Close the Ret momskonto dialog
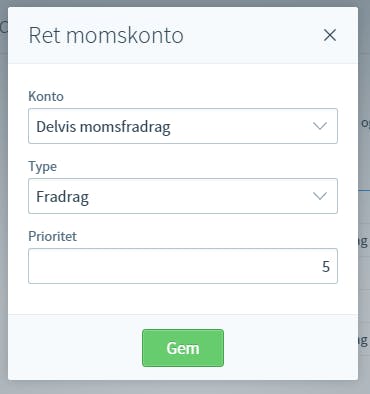Viewport: 370px width, 394px height. (x=330, y=35)
